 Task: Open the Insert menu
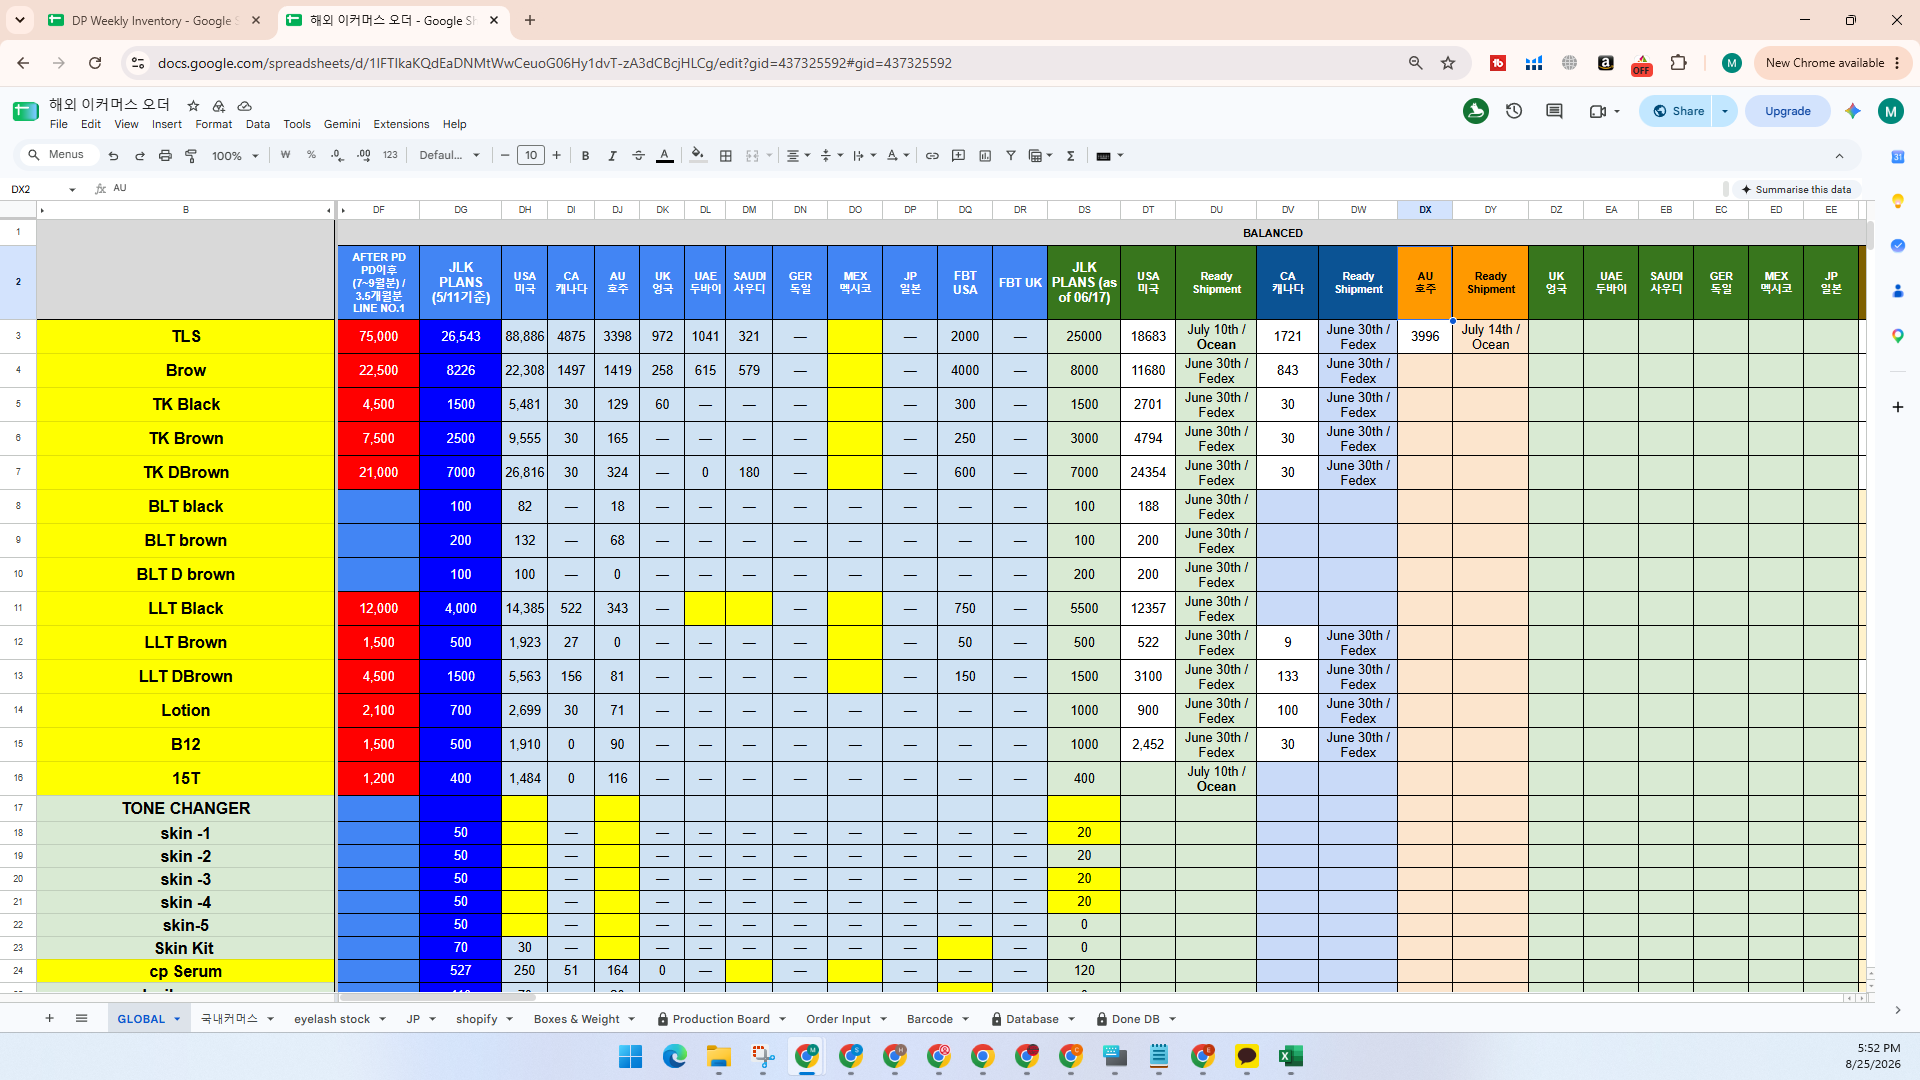167,124
